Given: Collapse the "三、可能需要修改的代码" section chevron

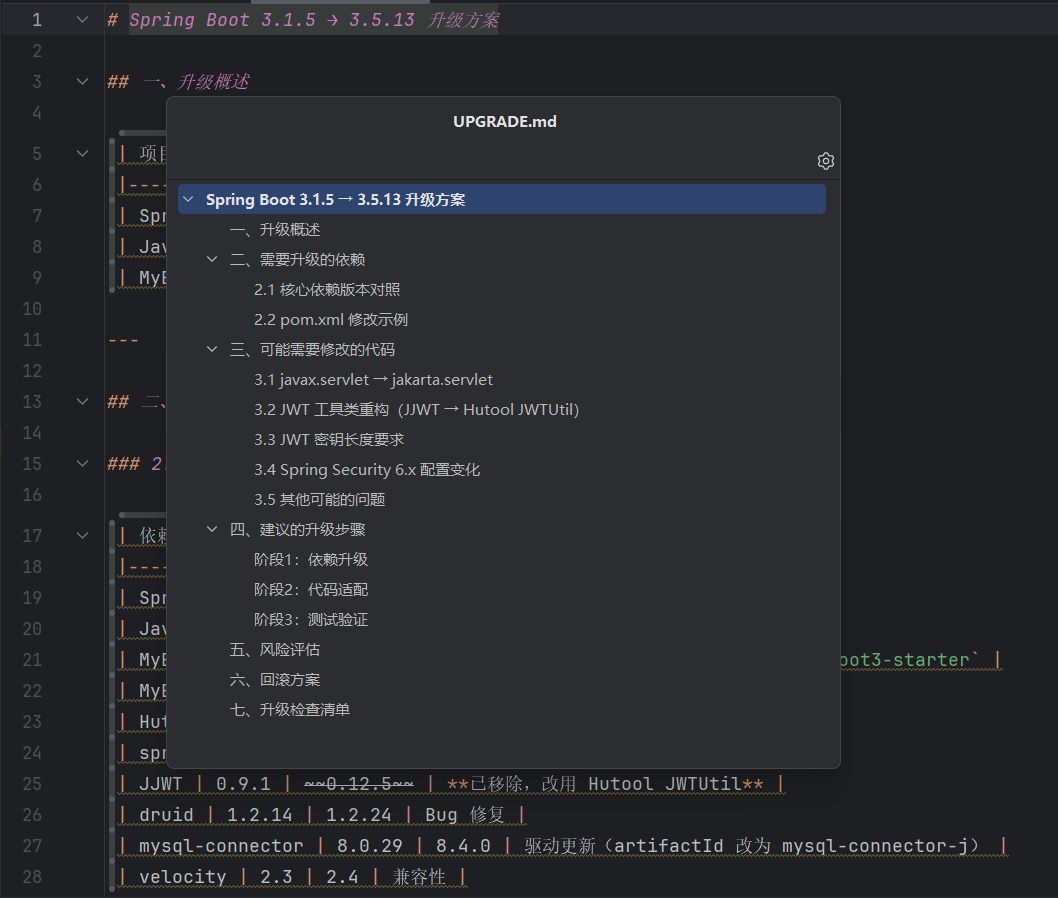Looking at the screenshot, I should click(212, 349).
